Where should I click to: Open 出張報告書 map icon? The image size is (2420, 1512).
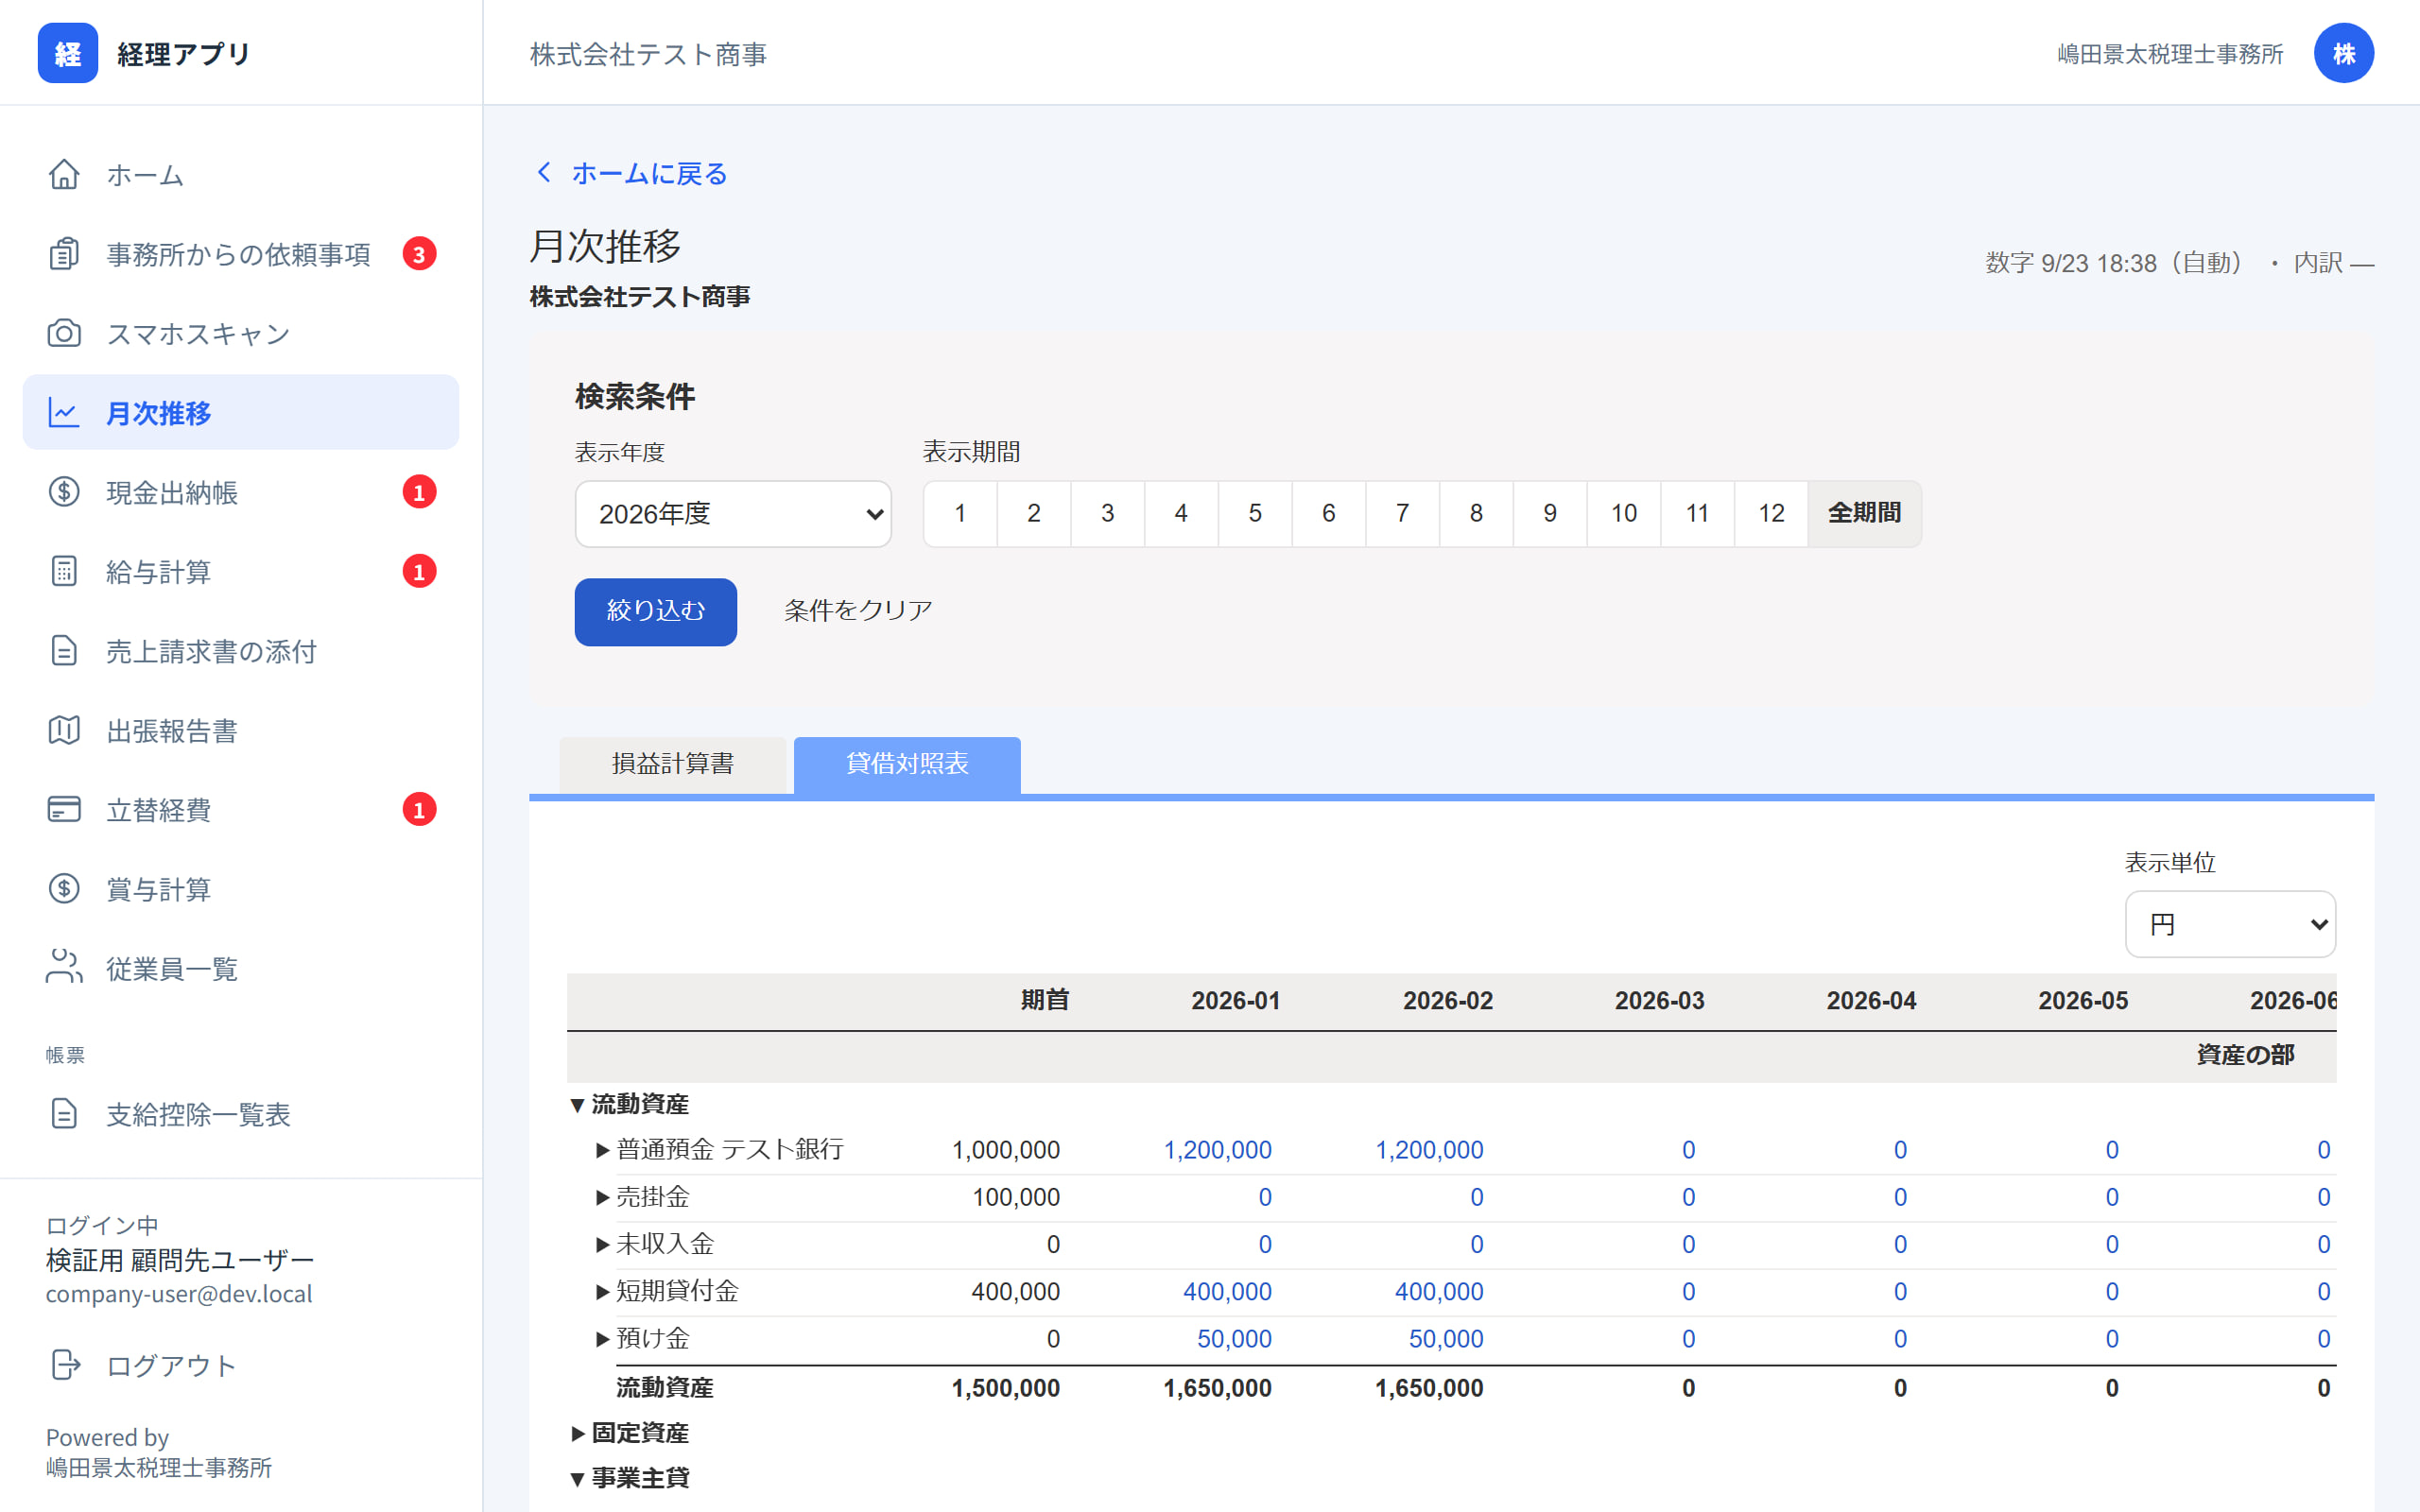[64, 730]
